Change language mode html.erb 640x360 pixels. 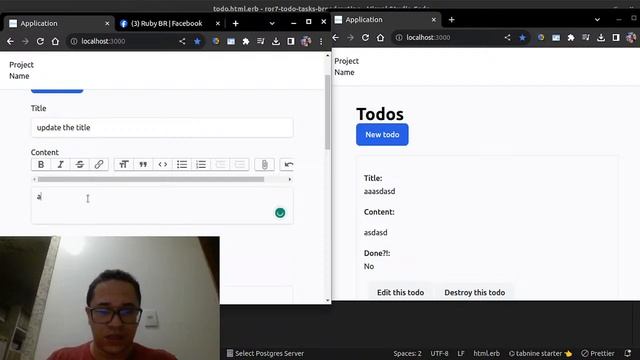[x=487, y=353]
